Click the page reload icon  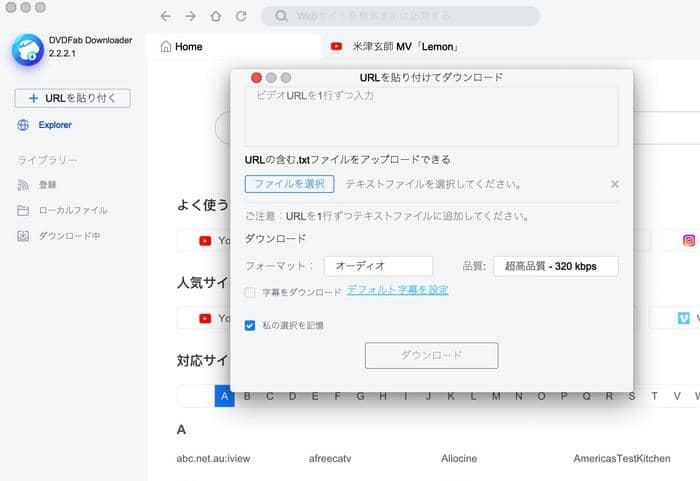[241, 16]
